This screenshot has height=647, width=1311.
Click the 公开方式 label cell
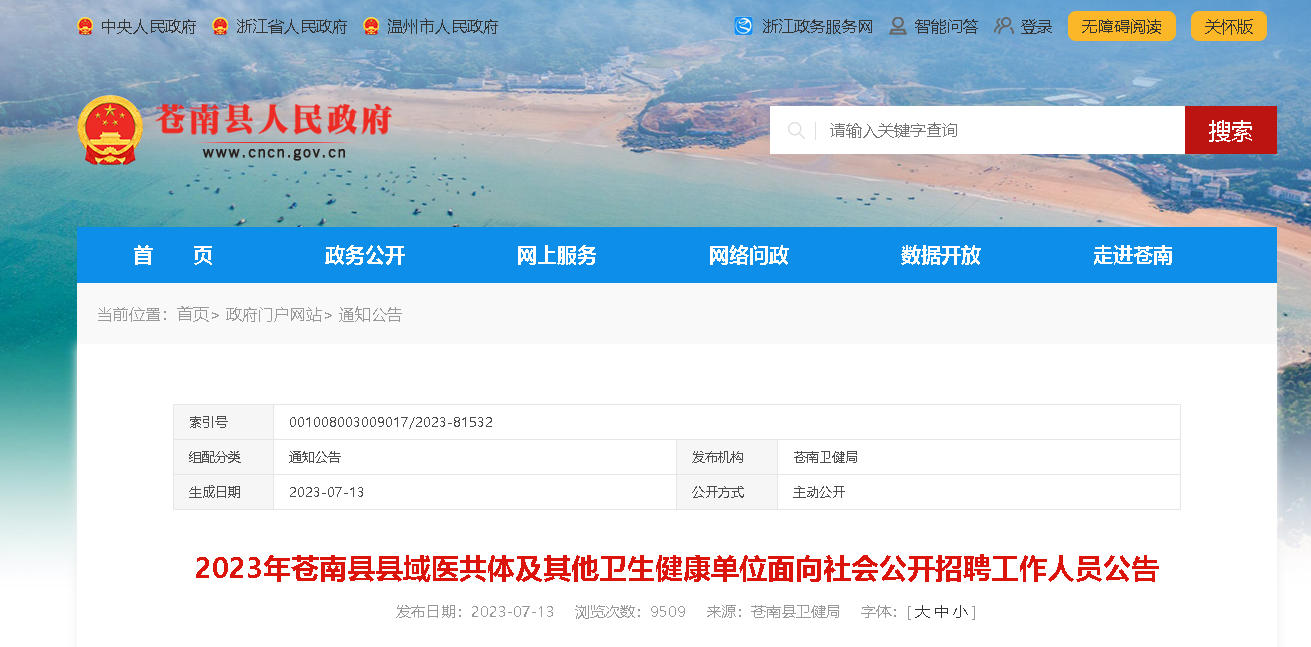pyautogui.click(x=727, y=492)
